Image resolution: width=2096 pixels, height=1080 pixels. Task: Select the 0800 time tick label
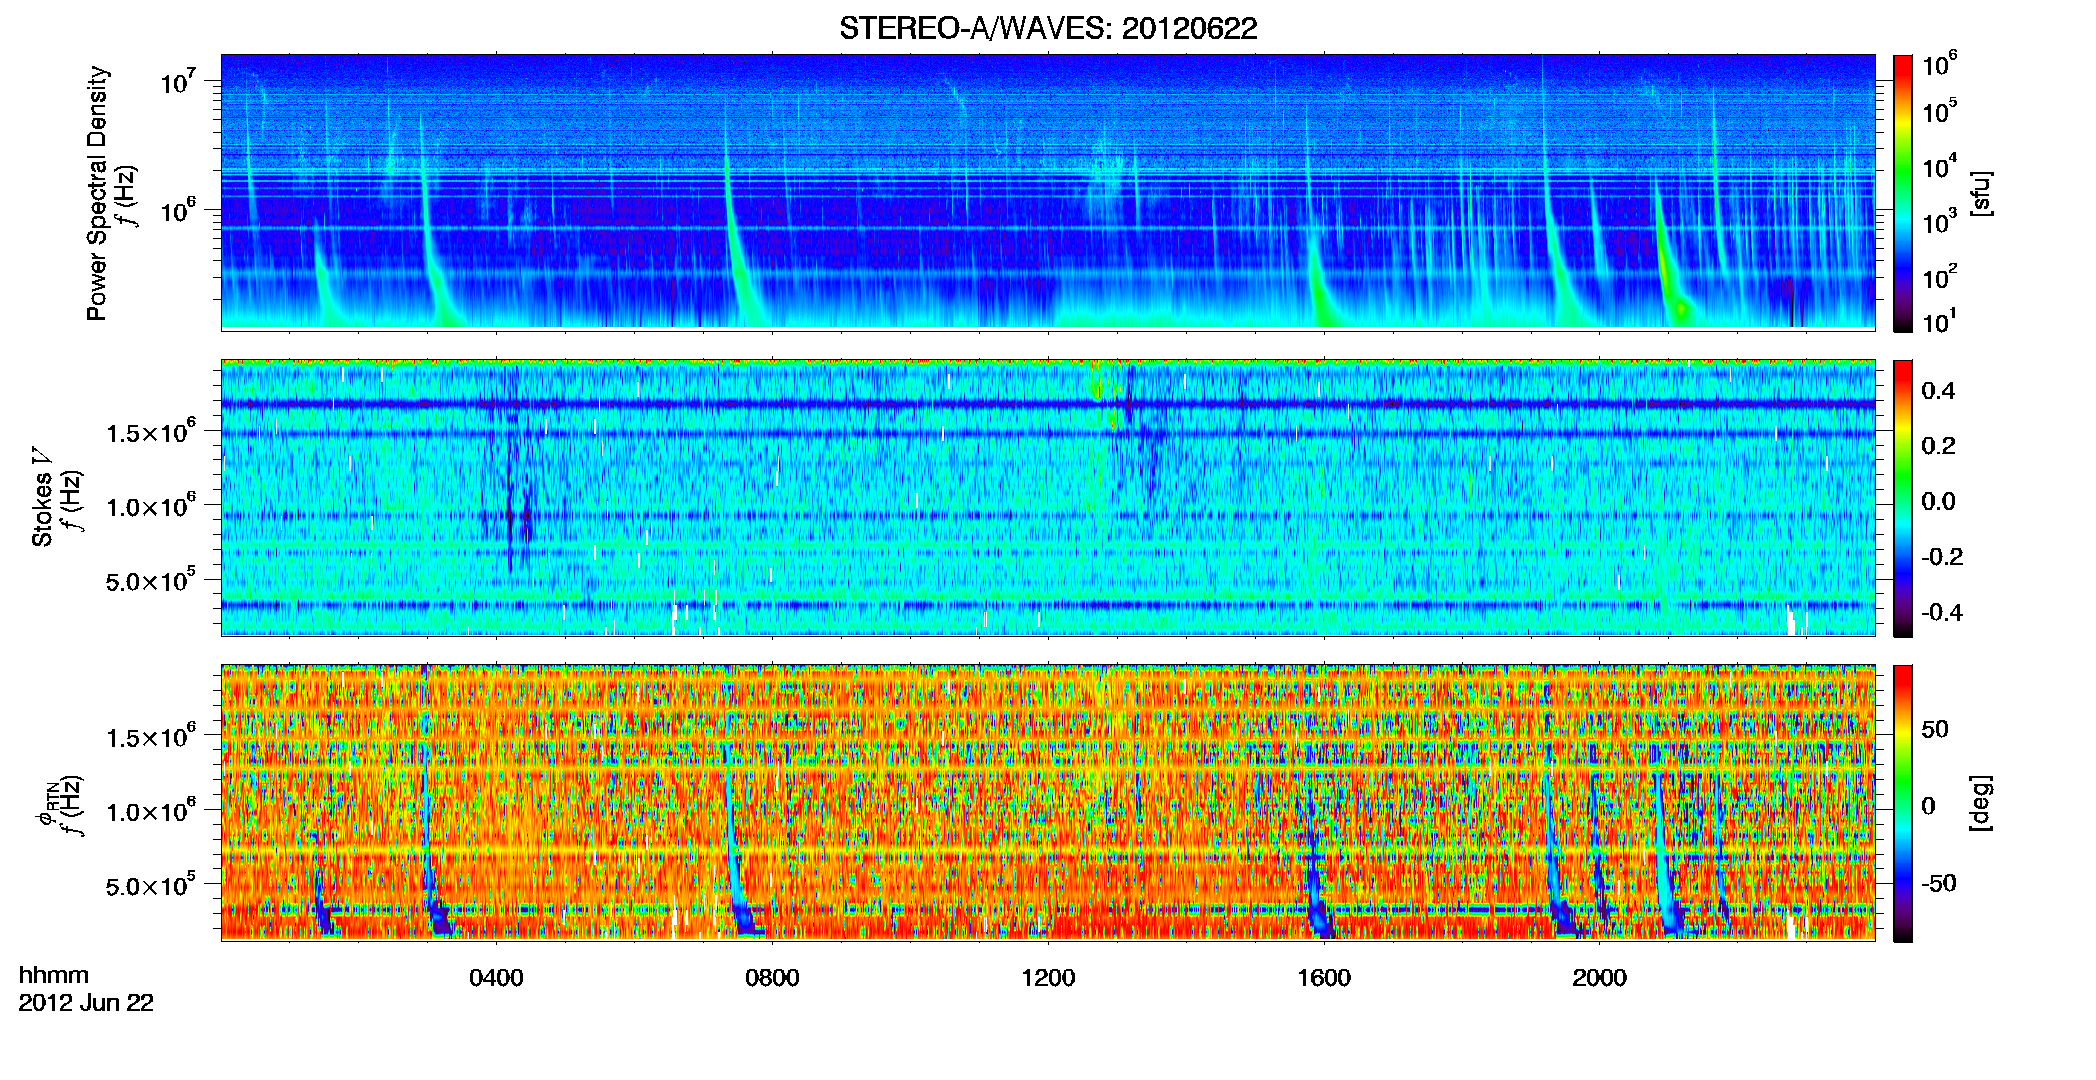[x=772, y=978]
